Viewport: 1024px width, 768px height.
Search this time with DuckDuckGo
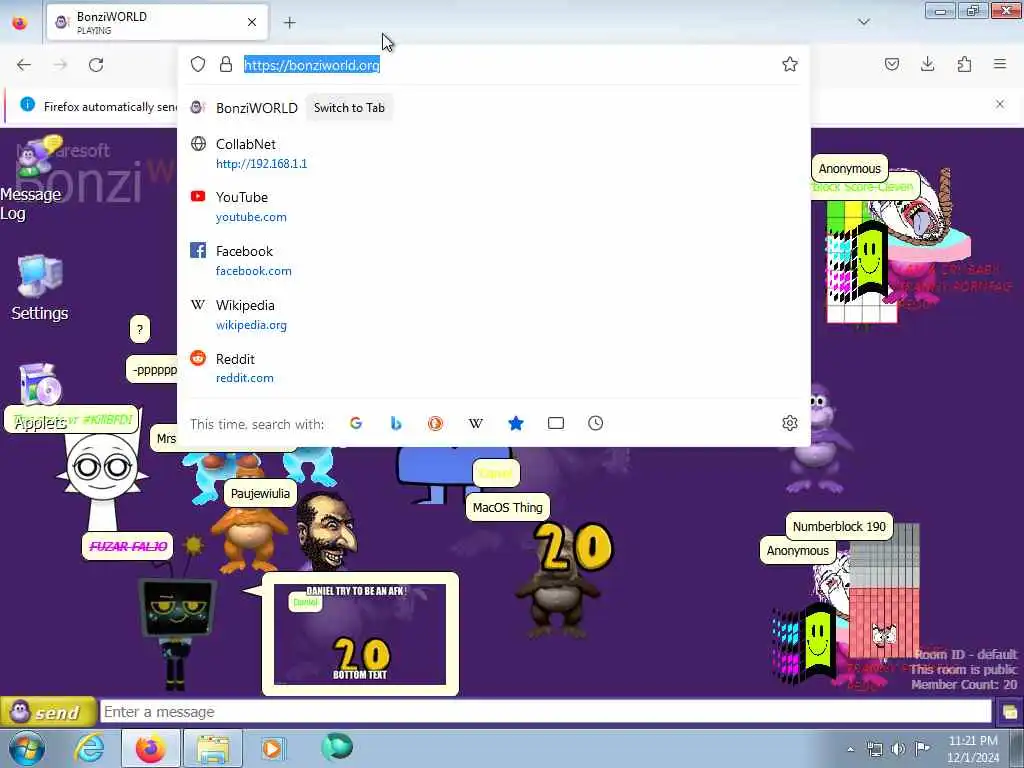click(x=436, y=423)
